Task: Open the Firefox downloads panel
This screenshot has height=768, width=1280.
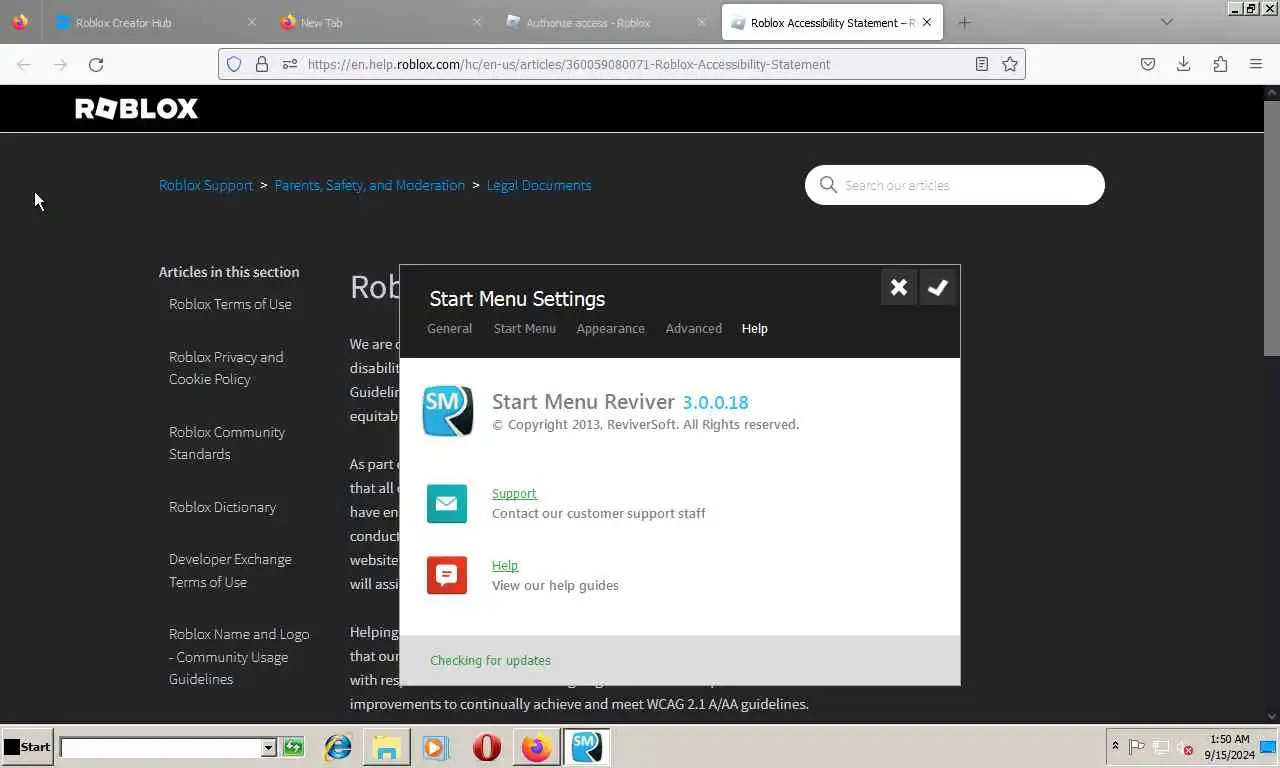Action: pyautogui.click(x=1184, y=64)
